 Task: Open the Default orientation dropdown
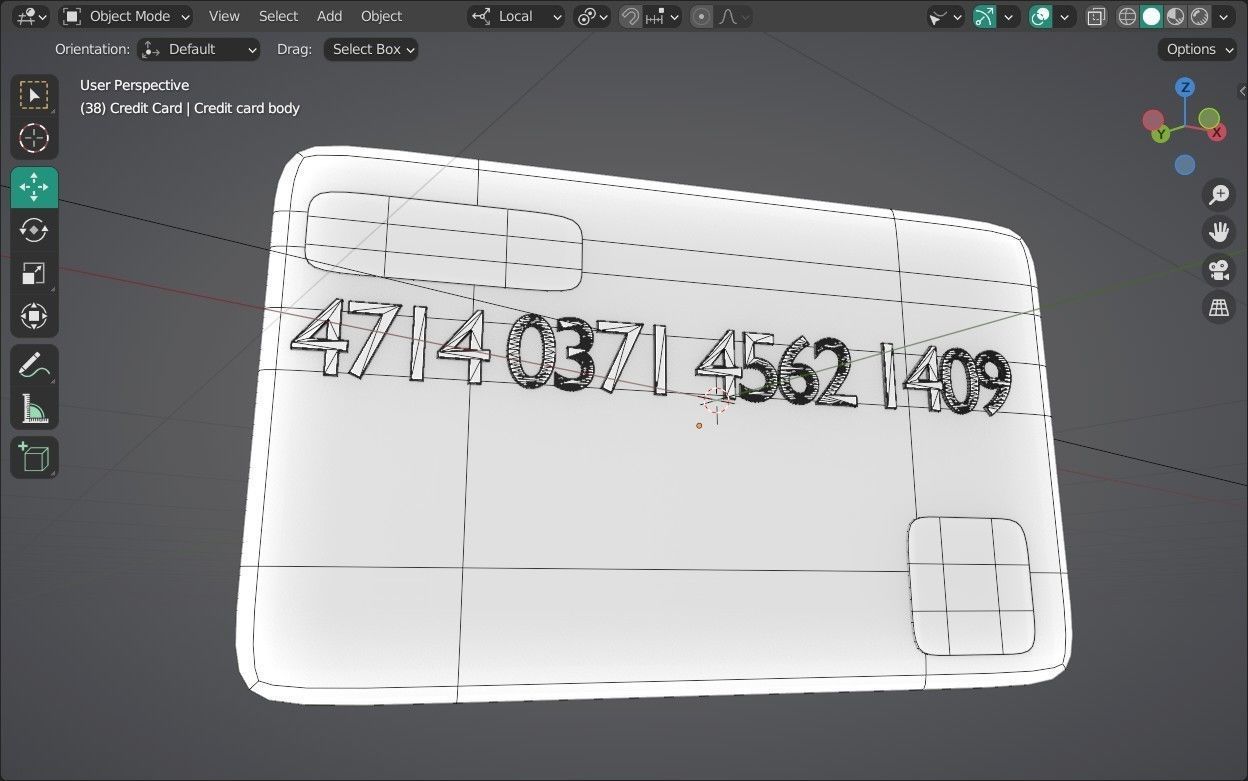(199, 49)
